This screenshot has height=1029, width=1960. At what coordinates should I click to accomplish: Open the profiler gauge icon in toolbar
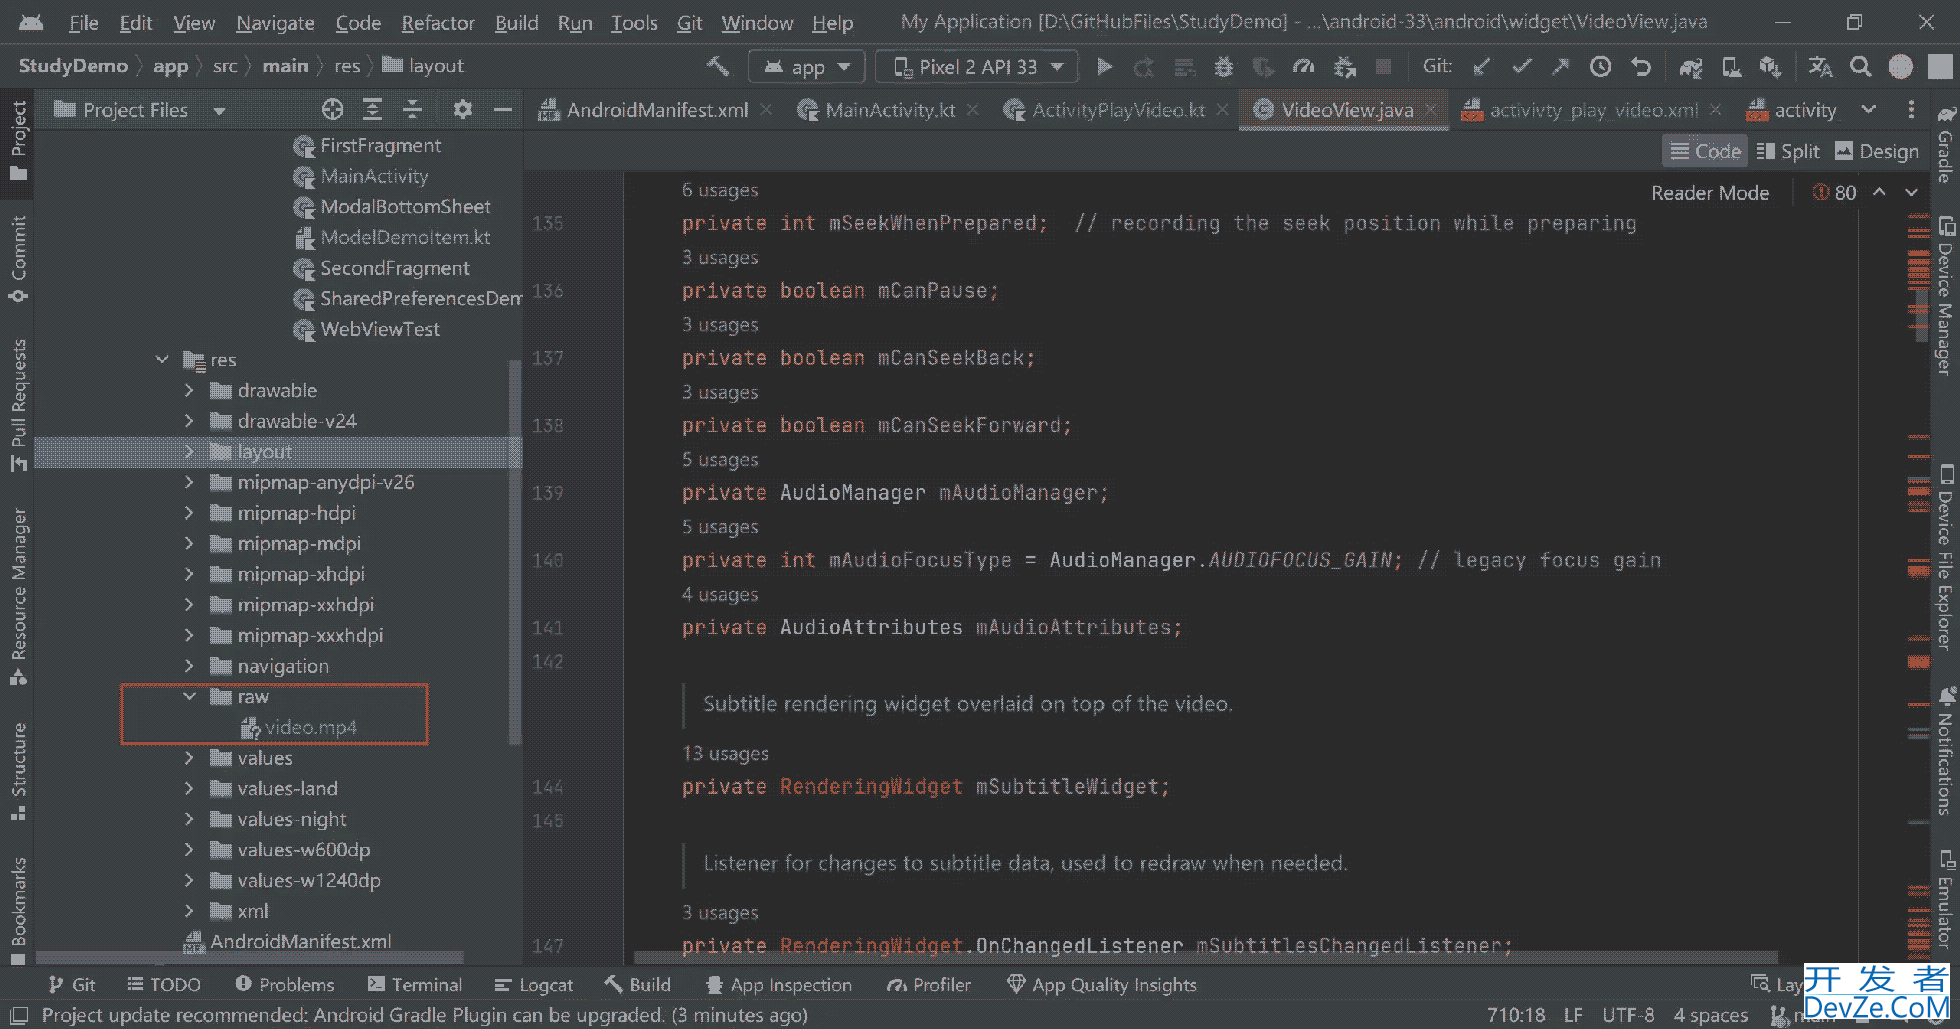point(1303,67)
